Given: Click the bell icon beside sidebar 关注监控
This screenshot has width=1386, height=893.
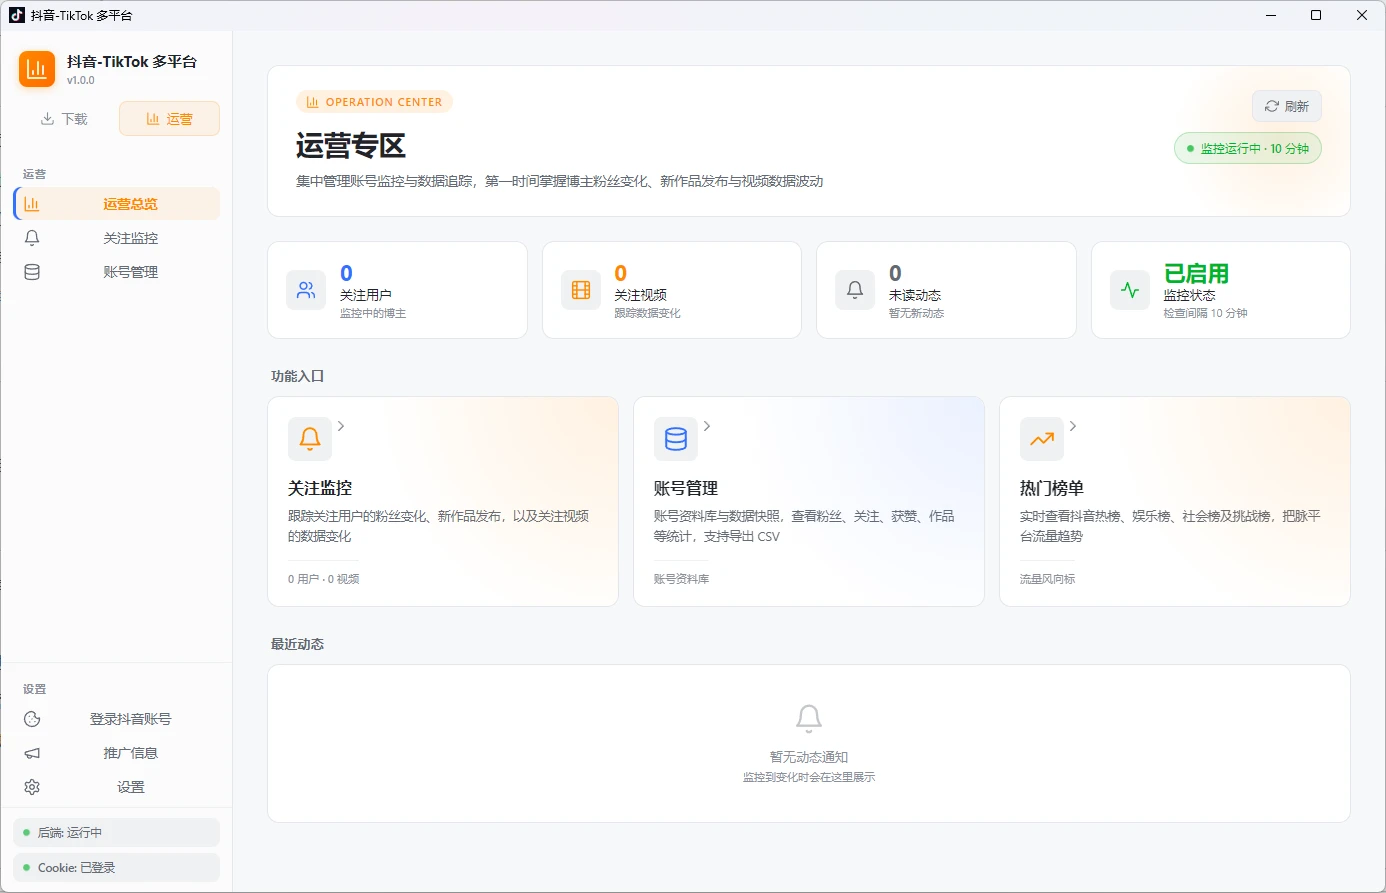Looking at the screenshot, I should tap(32, 238).
